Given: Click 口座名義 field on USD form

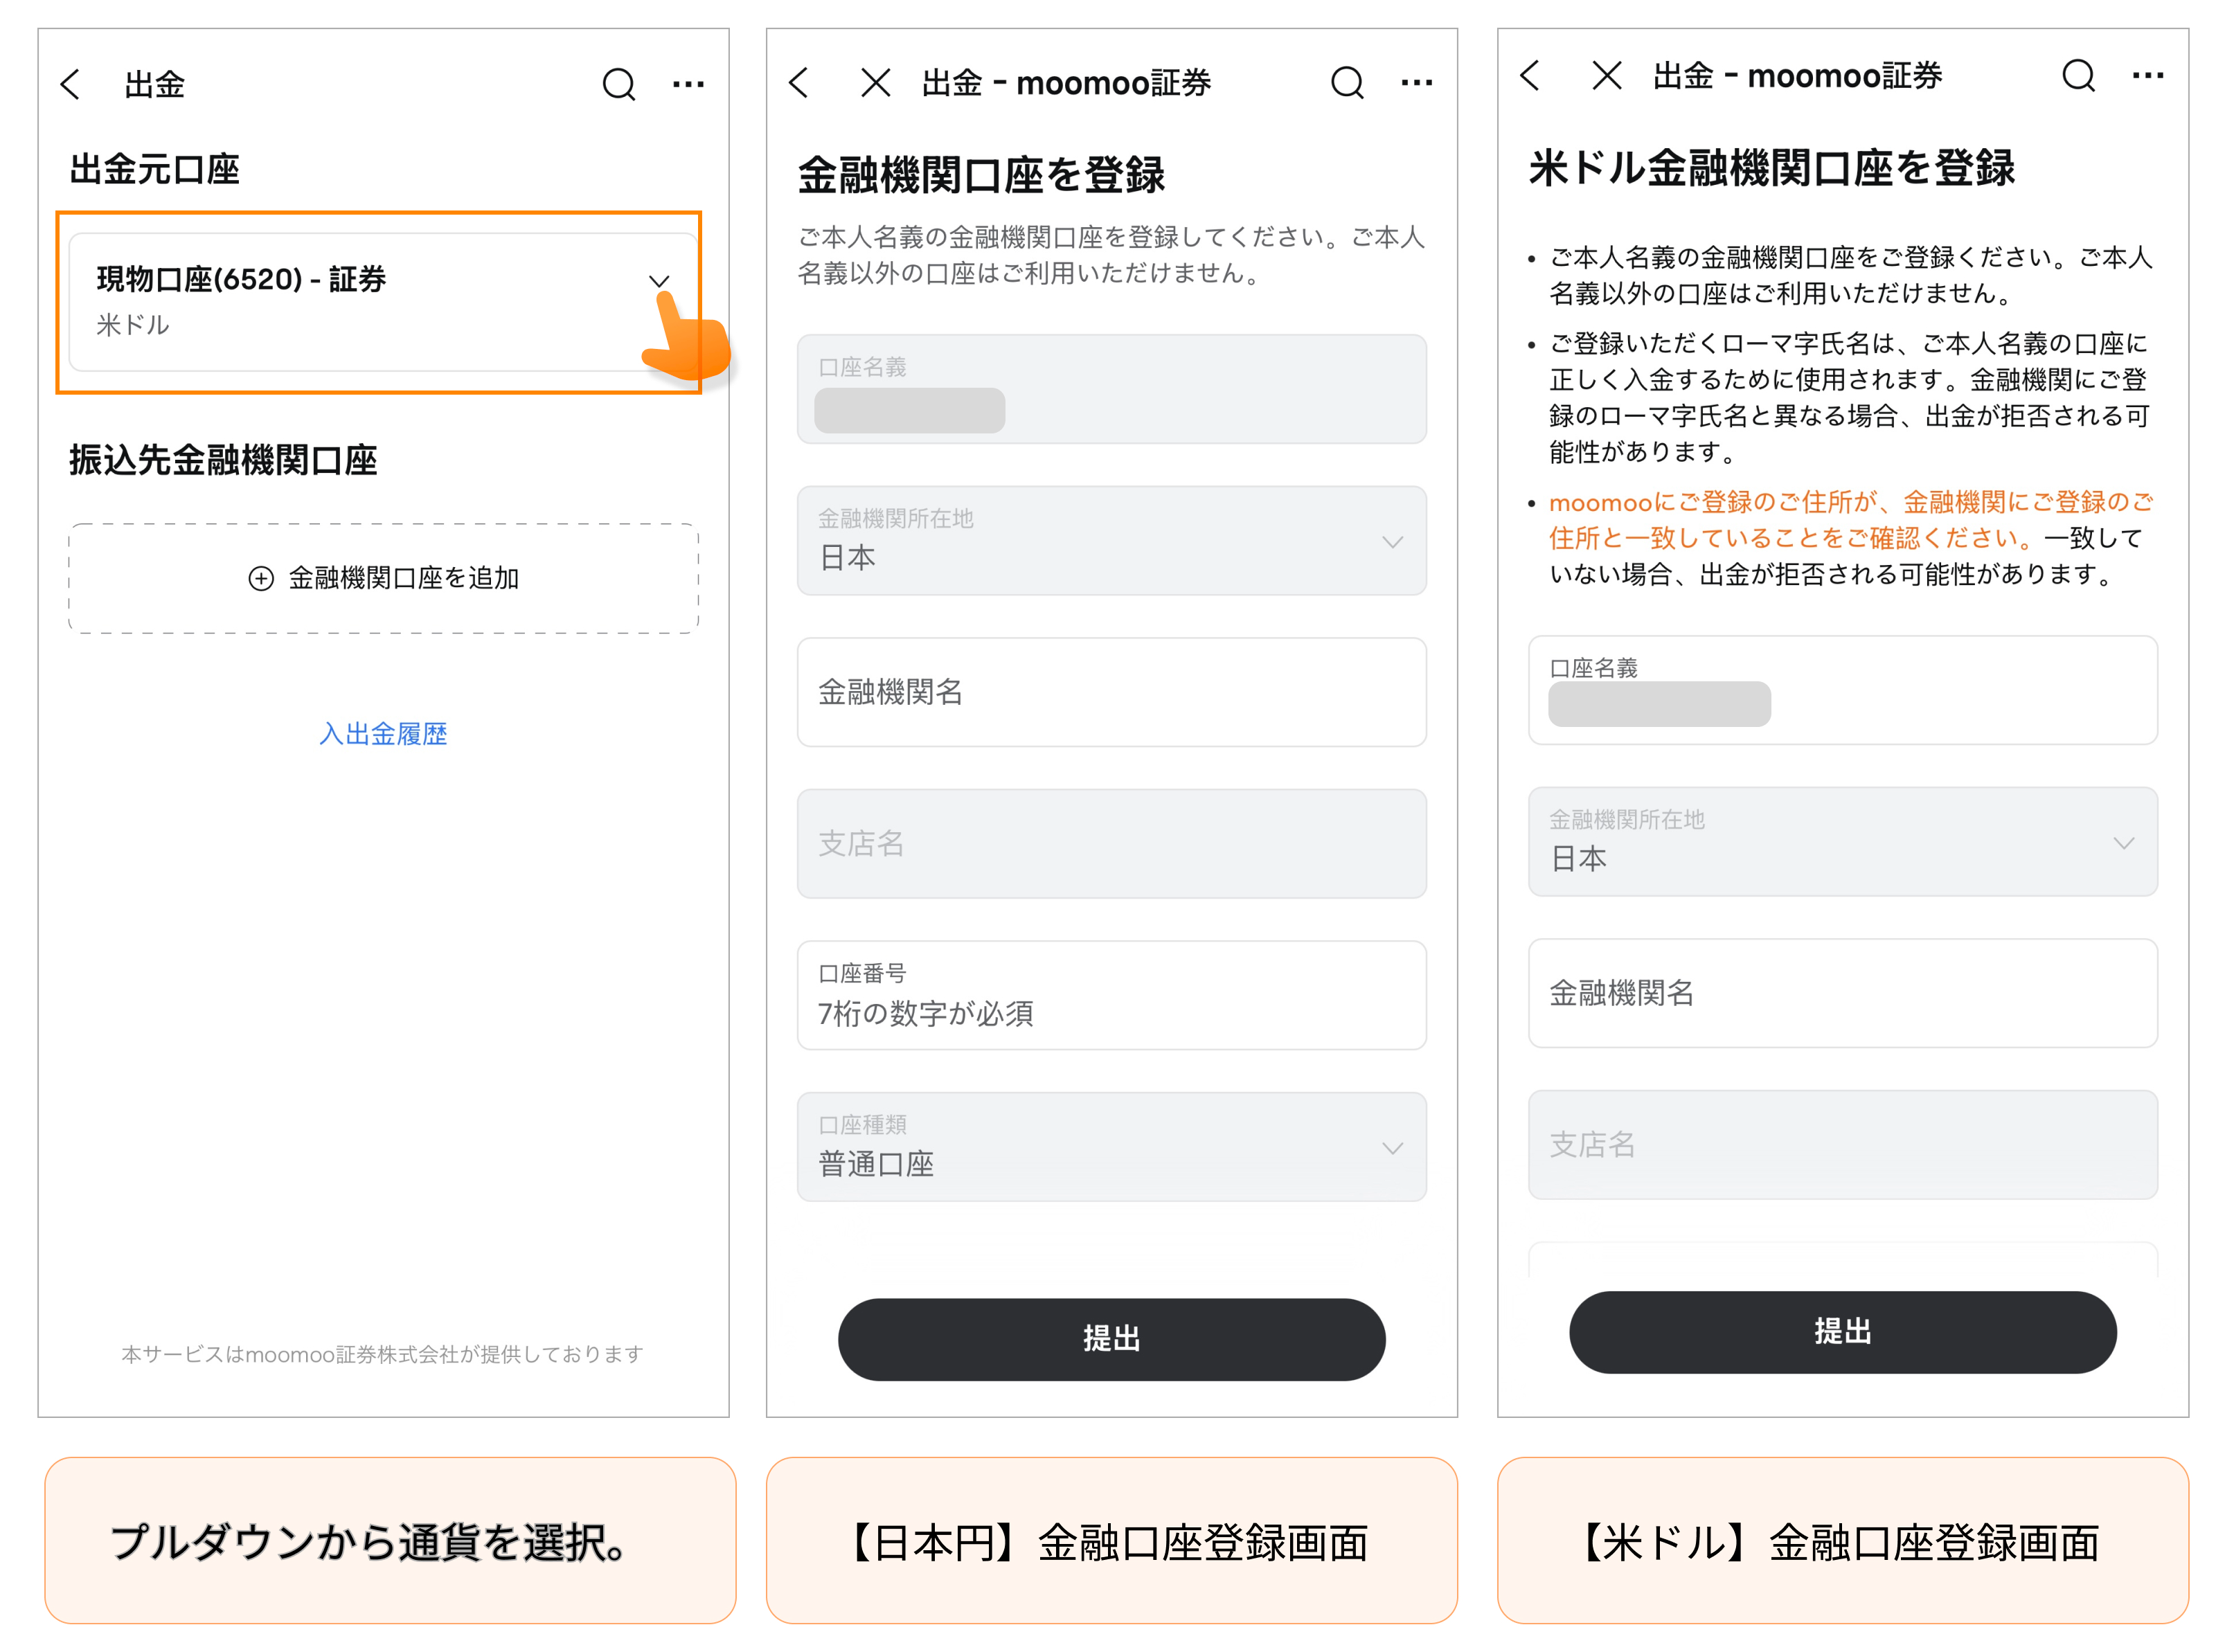Looking at the screenshot, I should pyautogui.click(x=1842, y=690).
